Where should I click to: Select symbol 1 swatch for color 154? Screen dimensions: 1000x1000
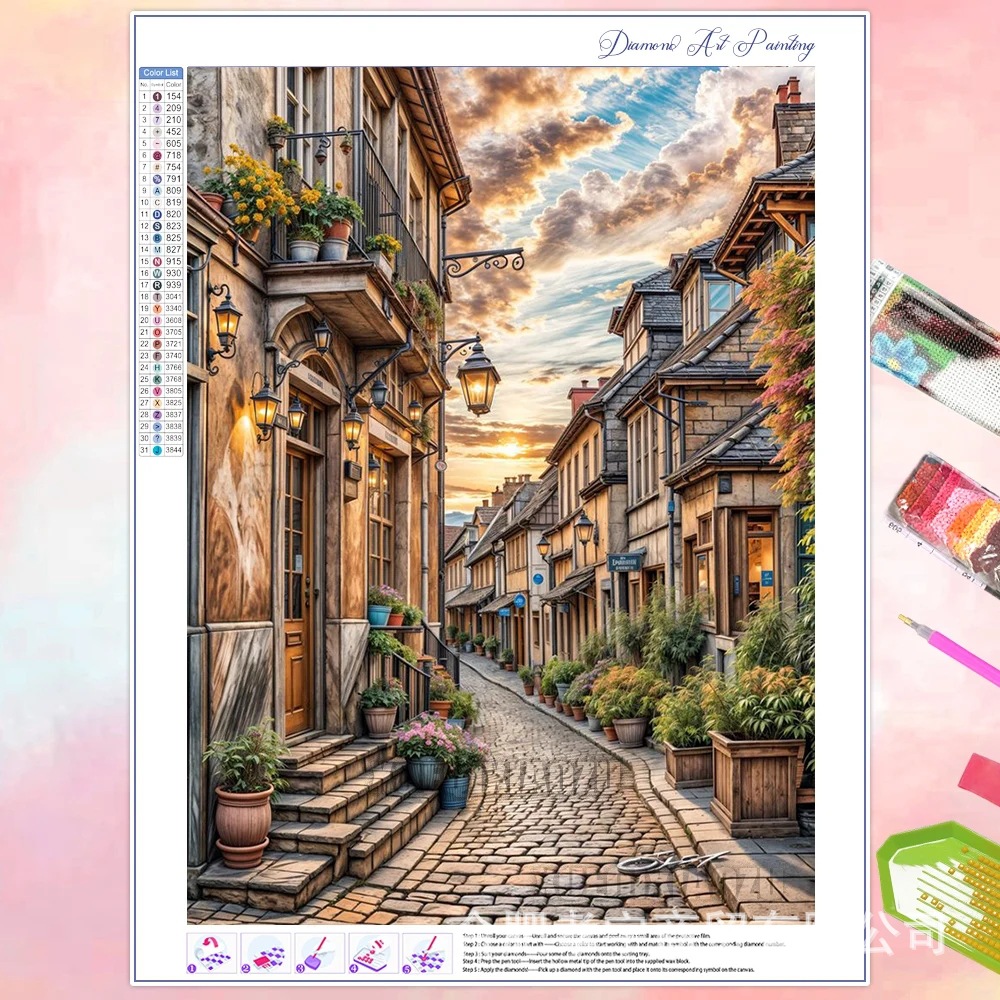[x=157, y=96]
